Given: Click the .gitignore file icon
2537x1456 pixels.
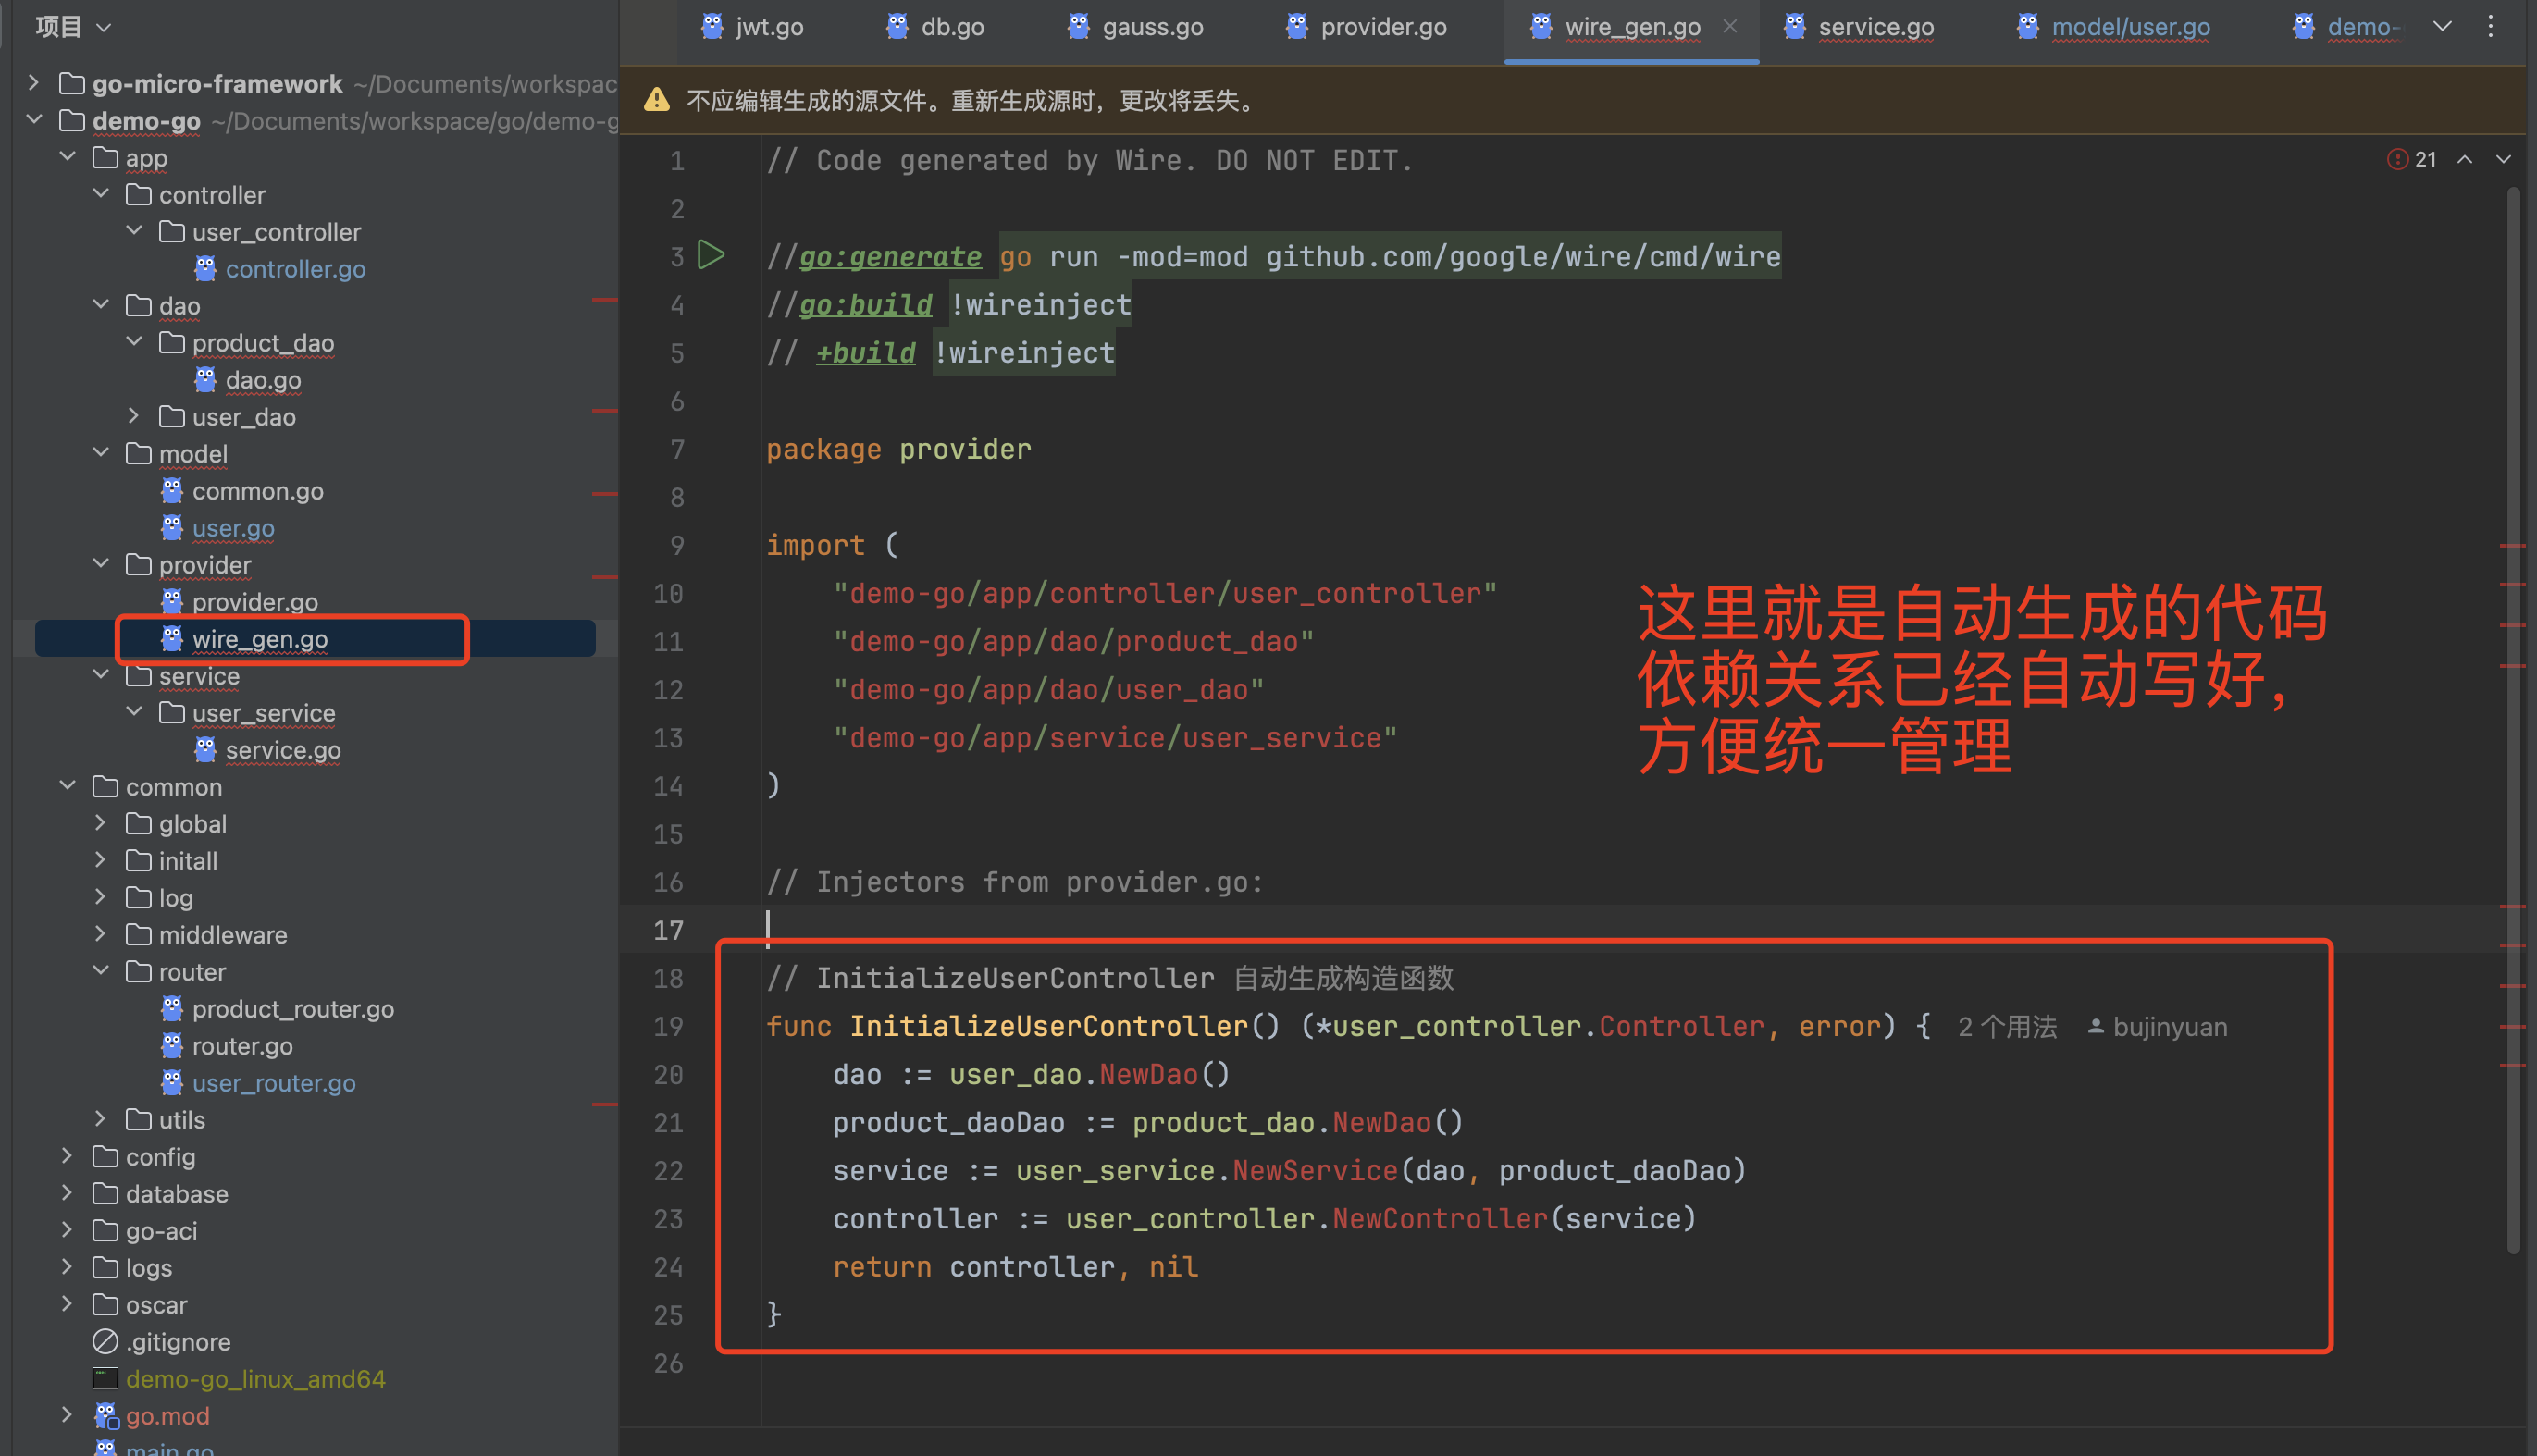Looking at the screenshot, I should [105, 1341].
